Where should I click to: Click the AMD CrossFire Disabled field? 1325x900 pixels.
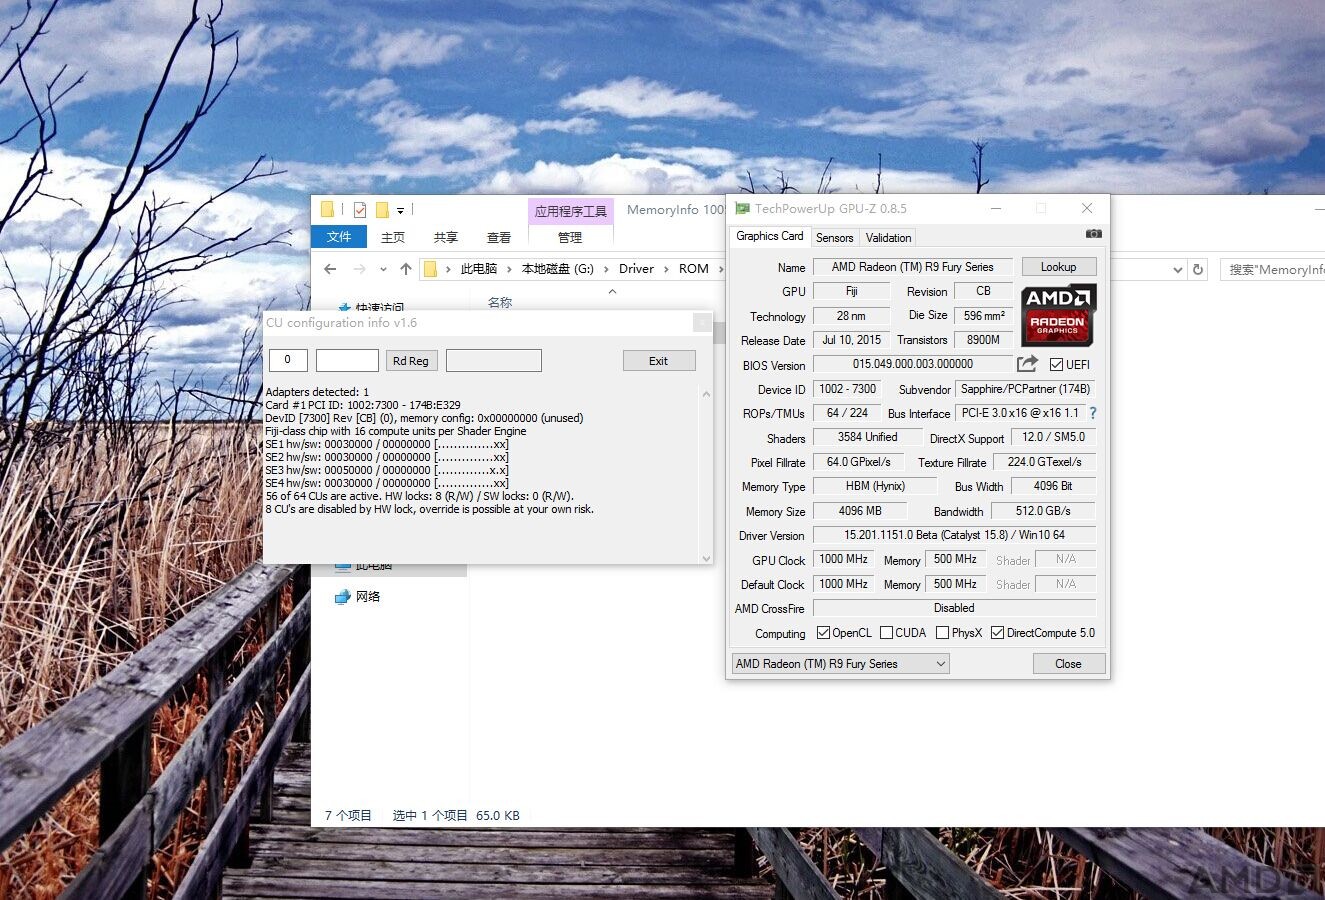pyautogui.click(x=954, y=608)
